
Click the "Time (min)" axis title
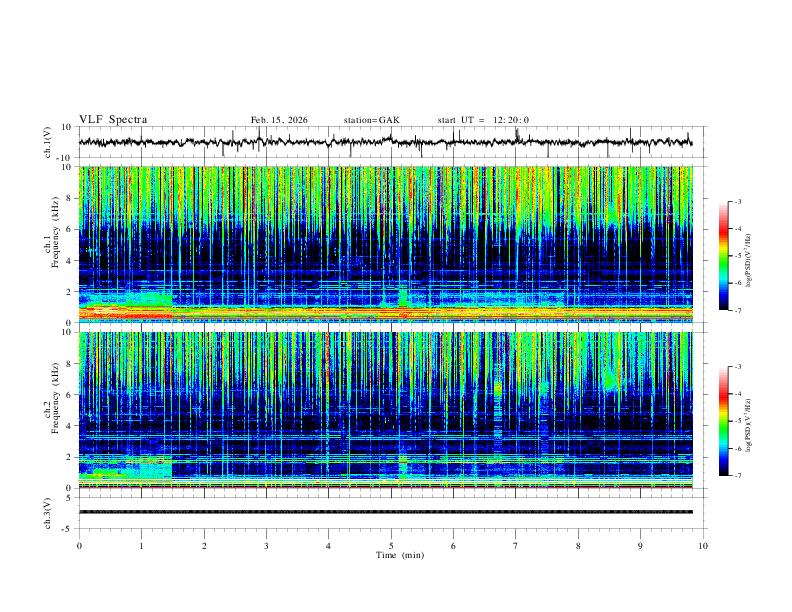point(400,555)
